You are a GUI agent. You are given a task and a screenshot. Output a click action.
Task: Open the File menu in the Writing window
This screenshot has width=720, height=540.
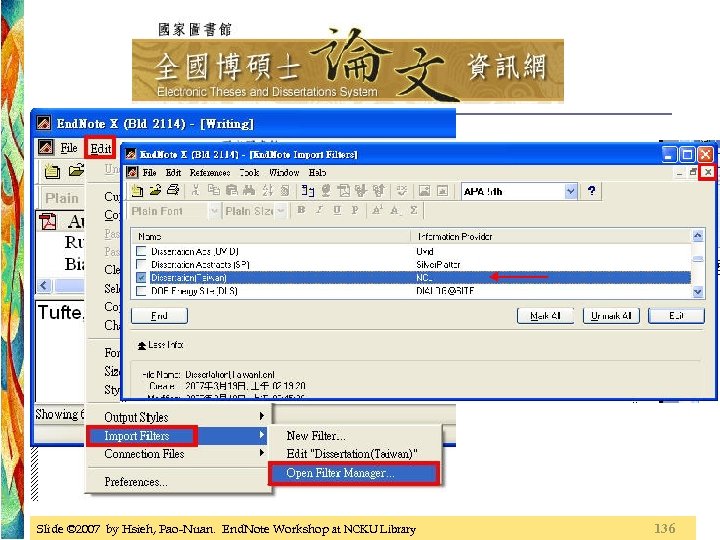[x=69, y=148]
